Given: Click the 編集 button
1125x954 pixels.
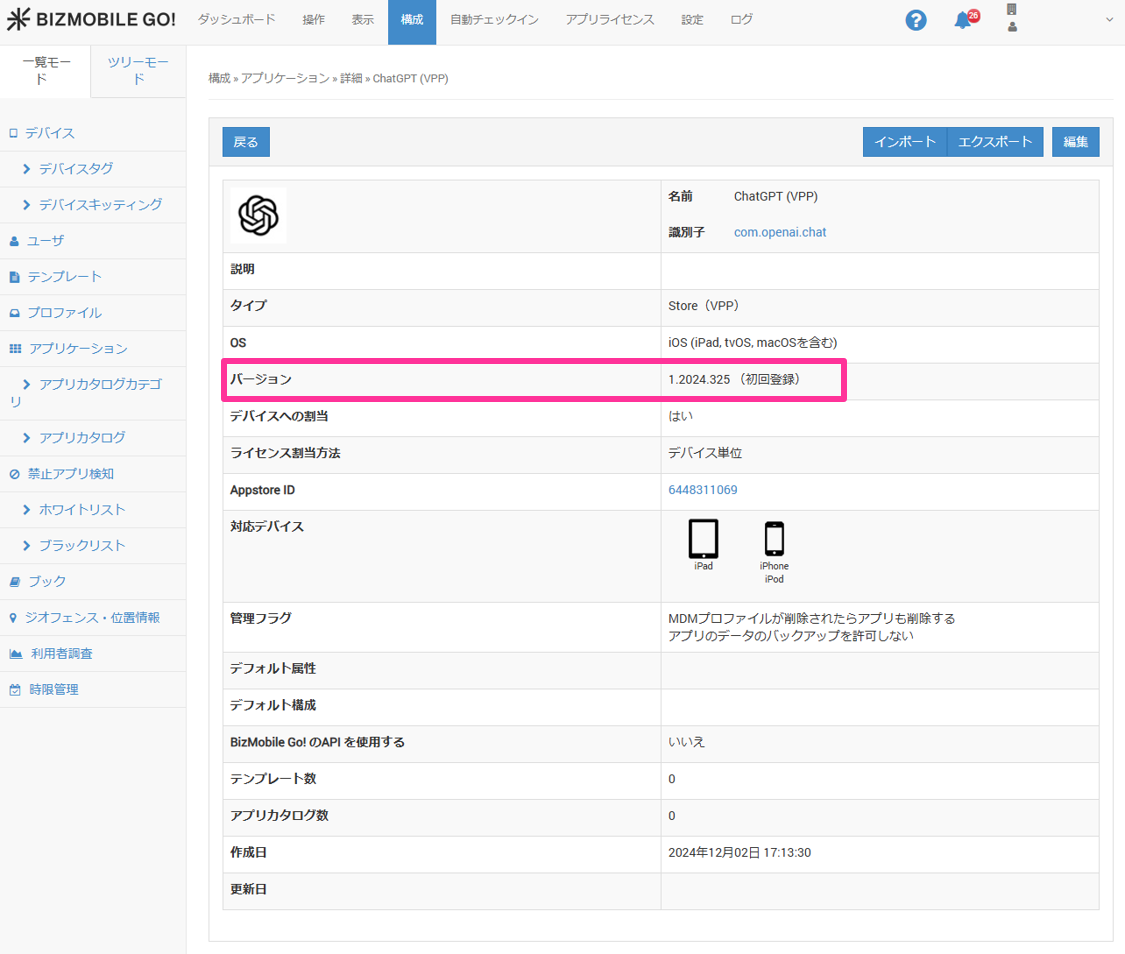Looking at the screenshot, I should point(1075,142).
